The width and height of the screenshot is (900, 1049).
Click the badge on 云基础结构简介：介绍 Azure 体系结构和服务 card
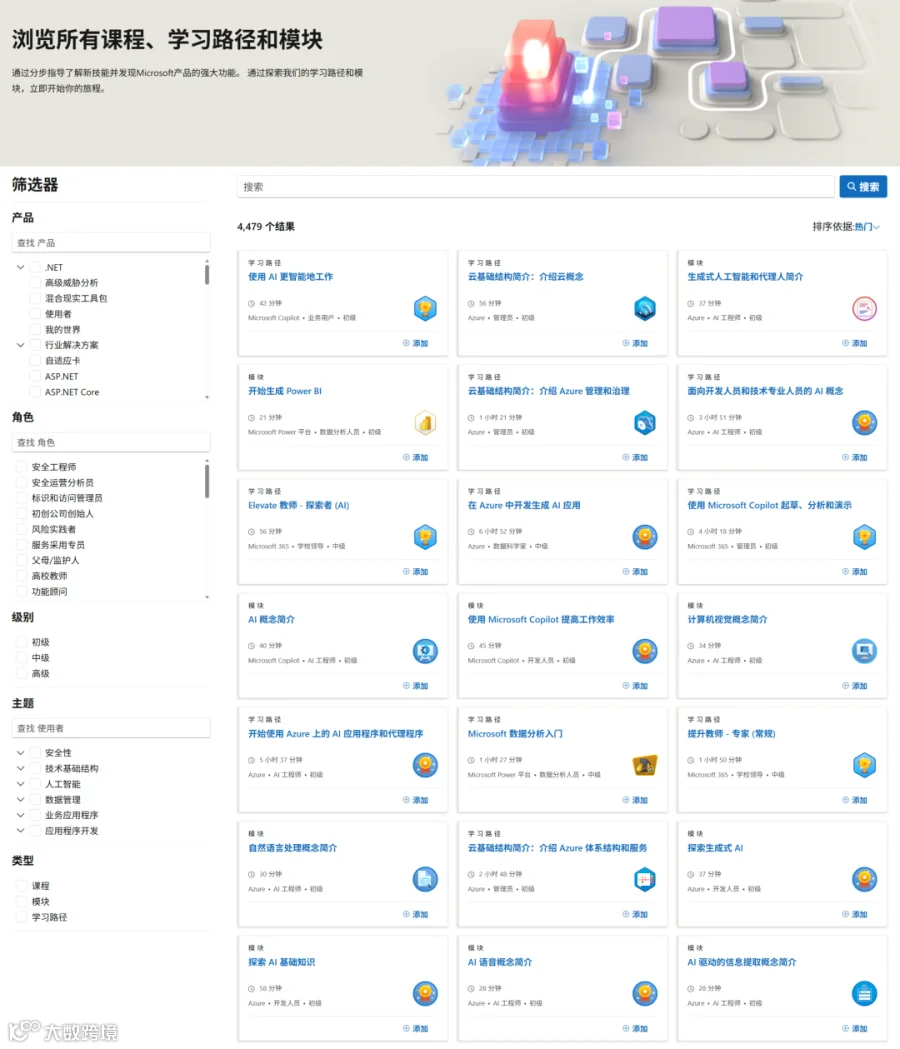(644, 880)
